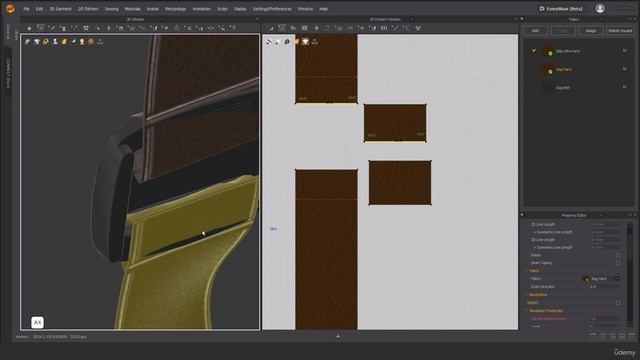This screenshot has height=360, width=640.
Task: Open the Retopology menu
Action: coord(176,9)
